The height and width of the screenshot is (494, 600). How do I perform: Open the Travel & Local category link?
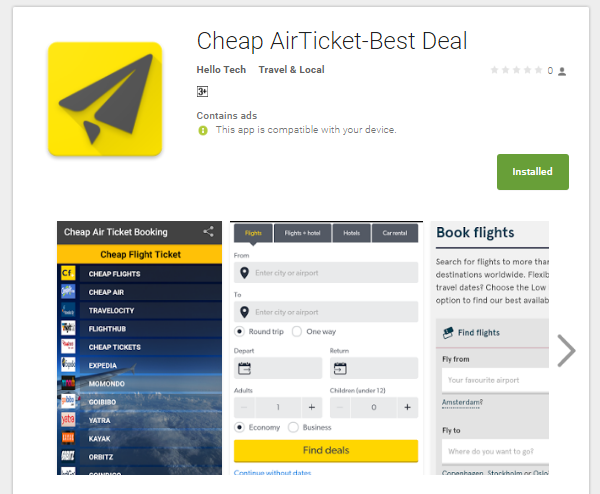(292, 70)
